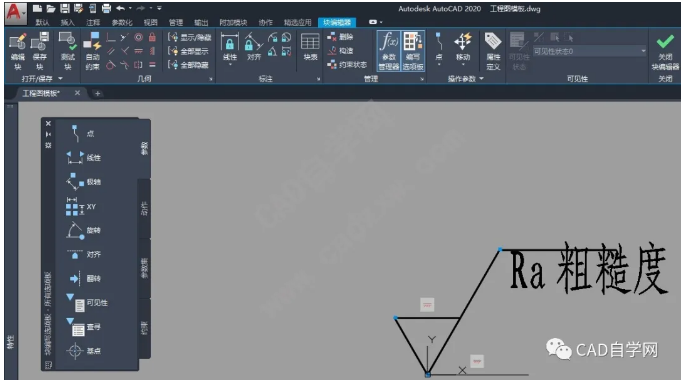Select Polar (极轴) parameter in palette

click(x=84, y=182)
